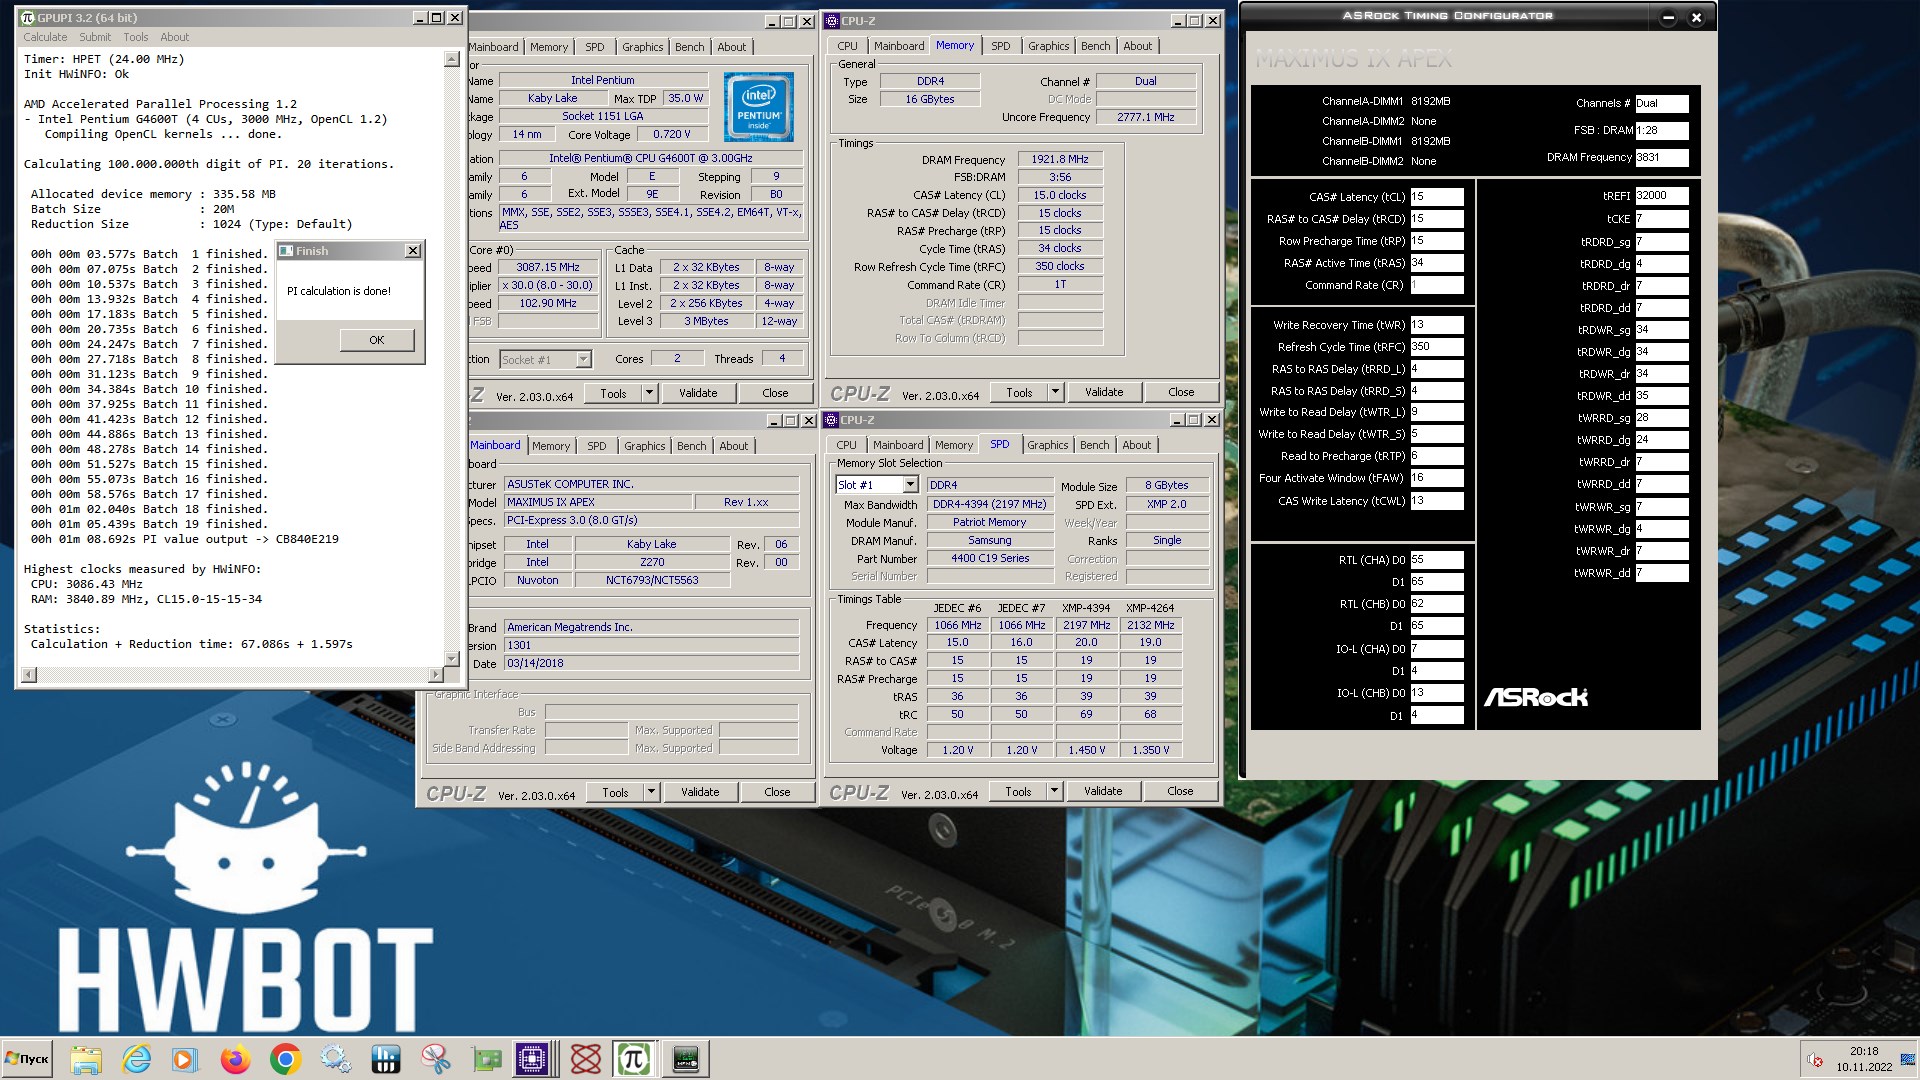This screenshot has height=1080, width=1920.
Task: Click the red atom-shaped taskbar icon
Action: coord(585,1059)
